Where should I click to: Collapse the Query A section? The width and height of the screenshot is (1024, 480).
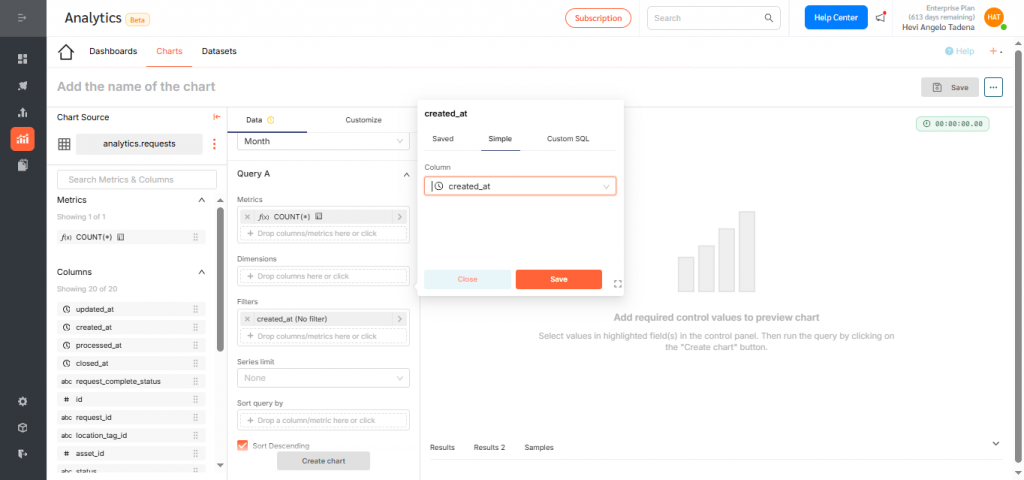point(405,174)
